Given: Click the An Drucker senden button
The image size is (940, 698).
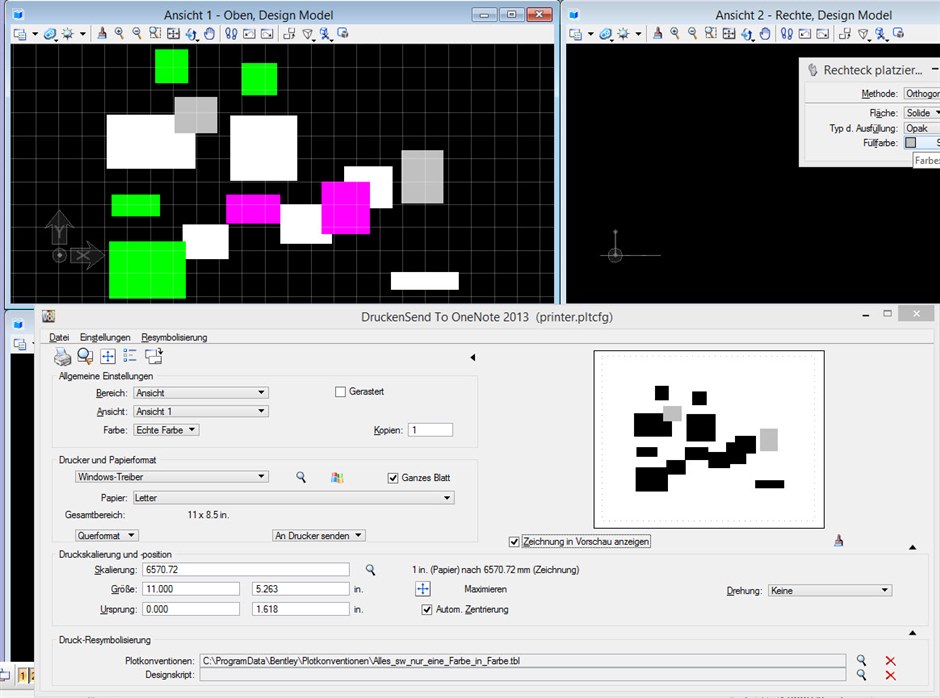Looking at the screenshot, I should [x=319, y=535].
